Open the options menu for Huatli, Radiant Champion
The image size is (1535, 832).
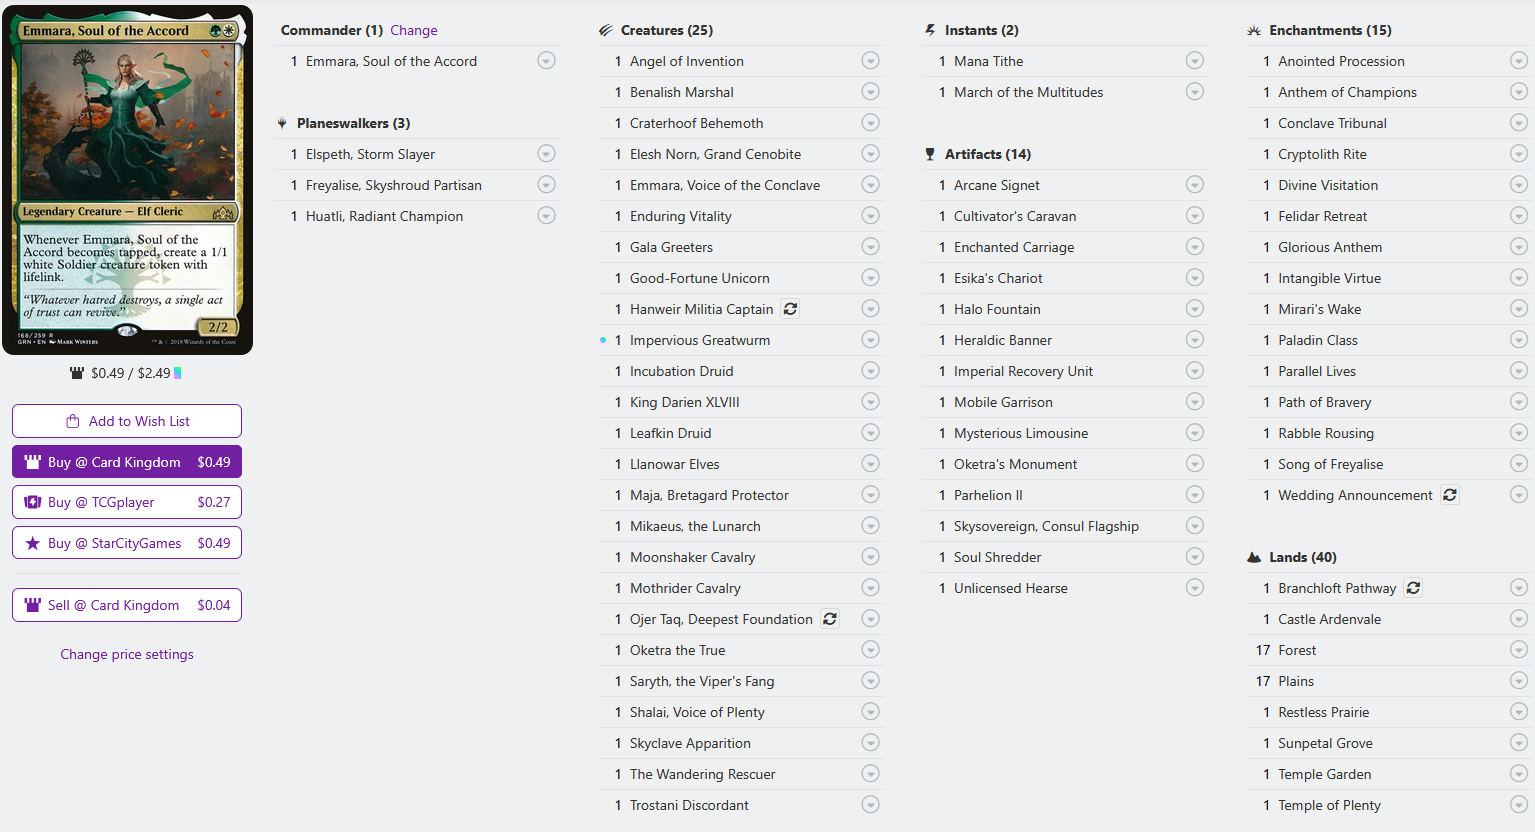tap(546, 216)
